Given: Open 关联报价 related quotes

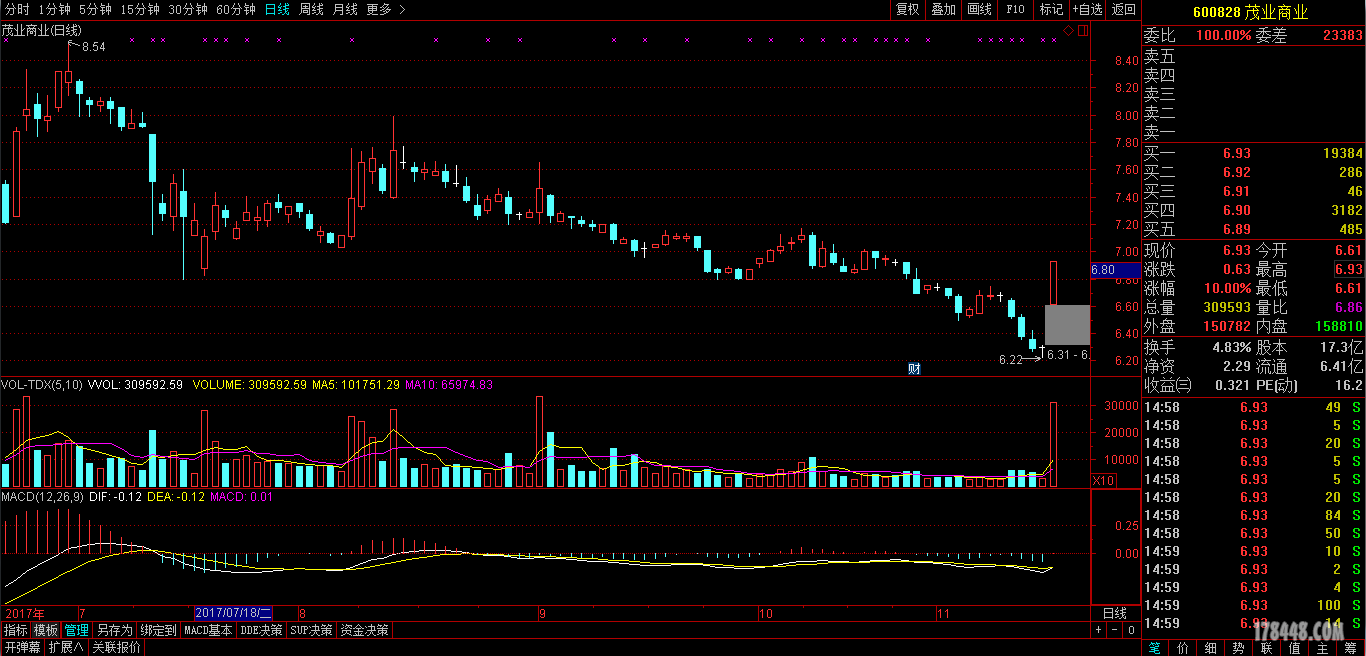Looking at the screenshot, I should 117,647.
